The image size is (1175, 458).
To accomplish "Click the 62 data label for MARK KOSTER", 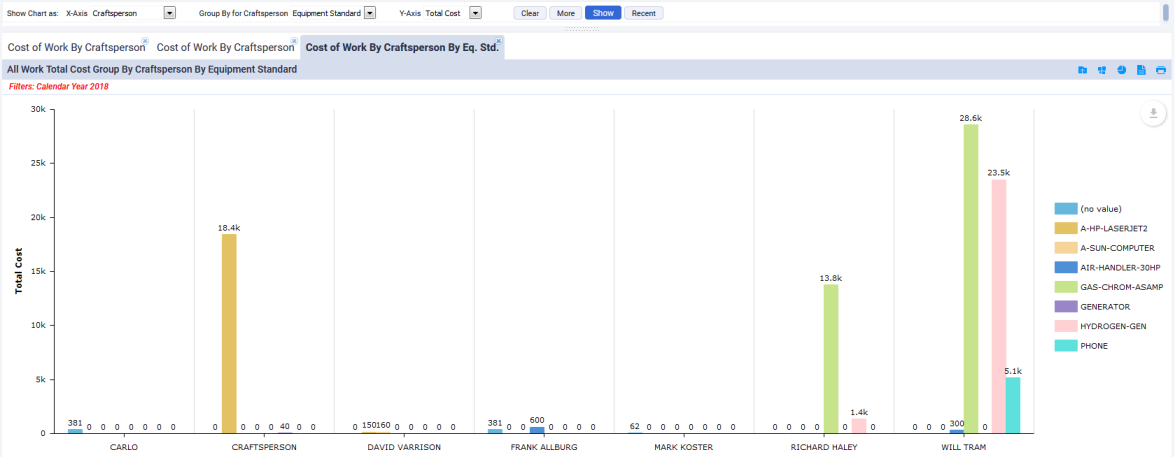I will tap(635, 426).
